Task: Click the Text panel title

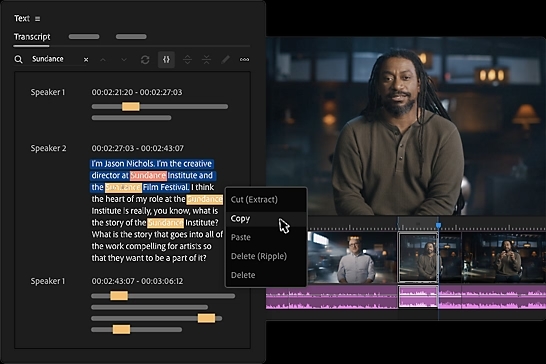Action: pyautogui.click(x=22, y=18)
